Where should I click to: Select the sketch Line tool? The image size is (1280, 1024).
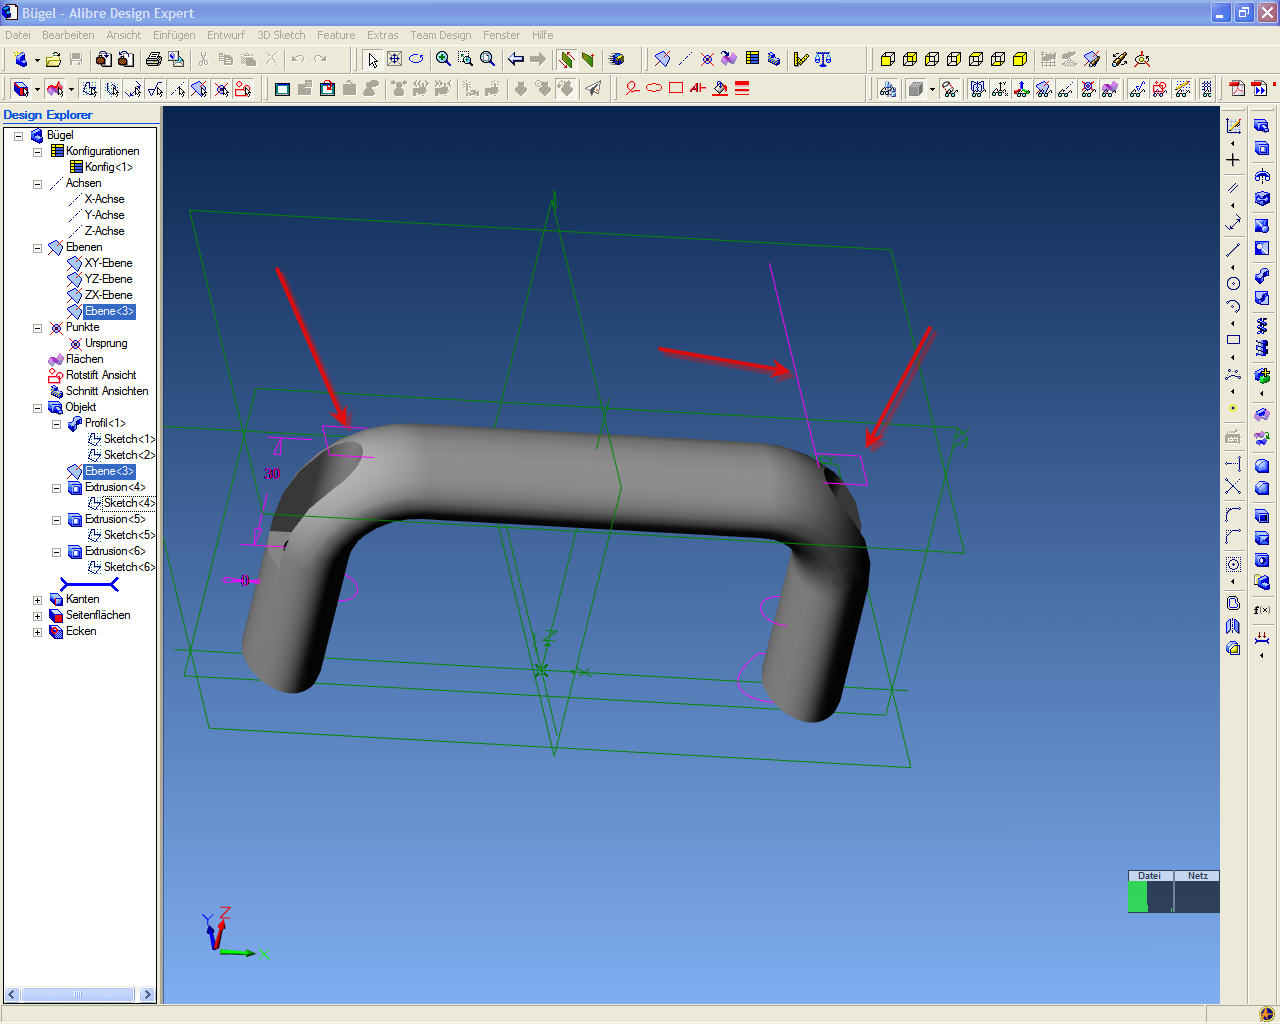1233,249
